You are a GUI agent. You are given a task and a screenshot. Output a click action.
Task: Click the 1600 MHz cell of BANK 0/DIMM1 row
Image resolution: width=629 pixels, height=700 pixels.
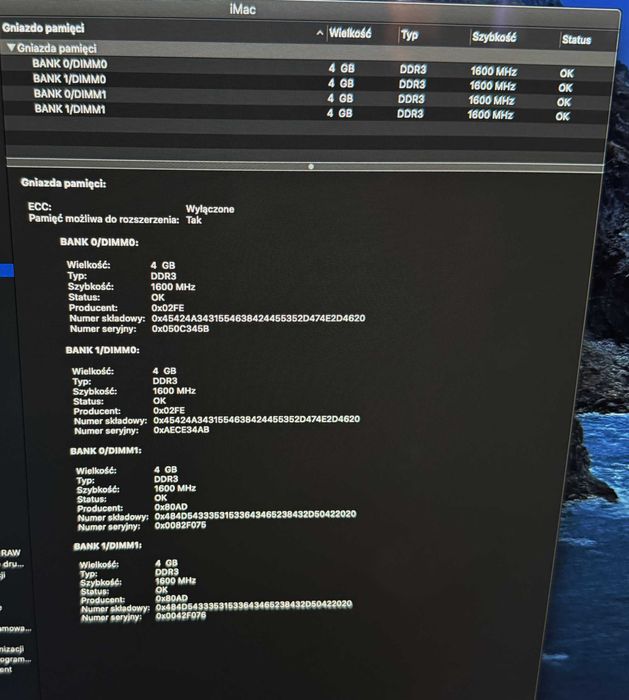(492, 100)
